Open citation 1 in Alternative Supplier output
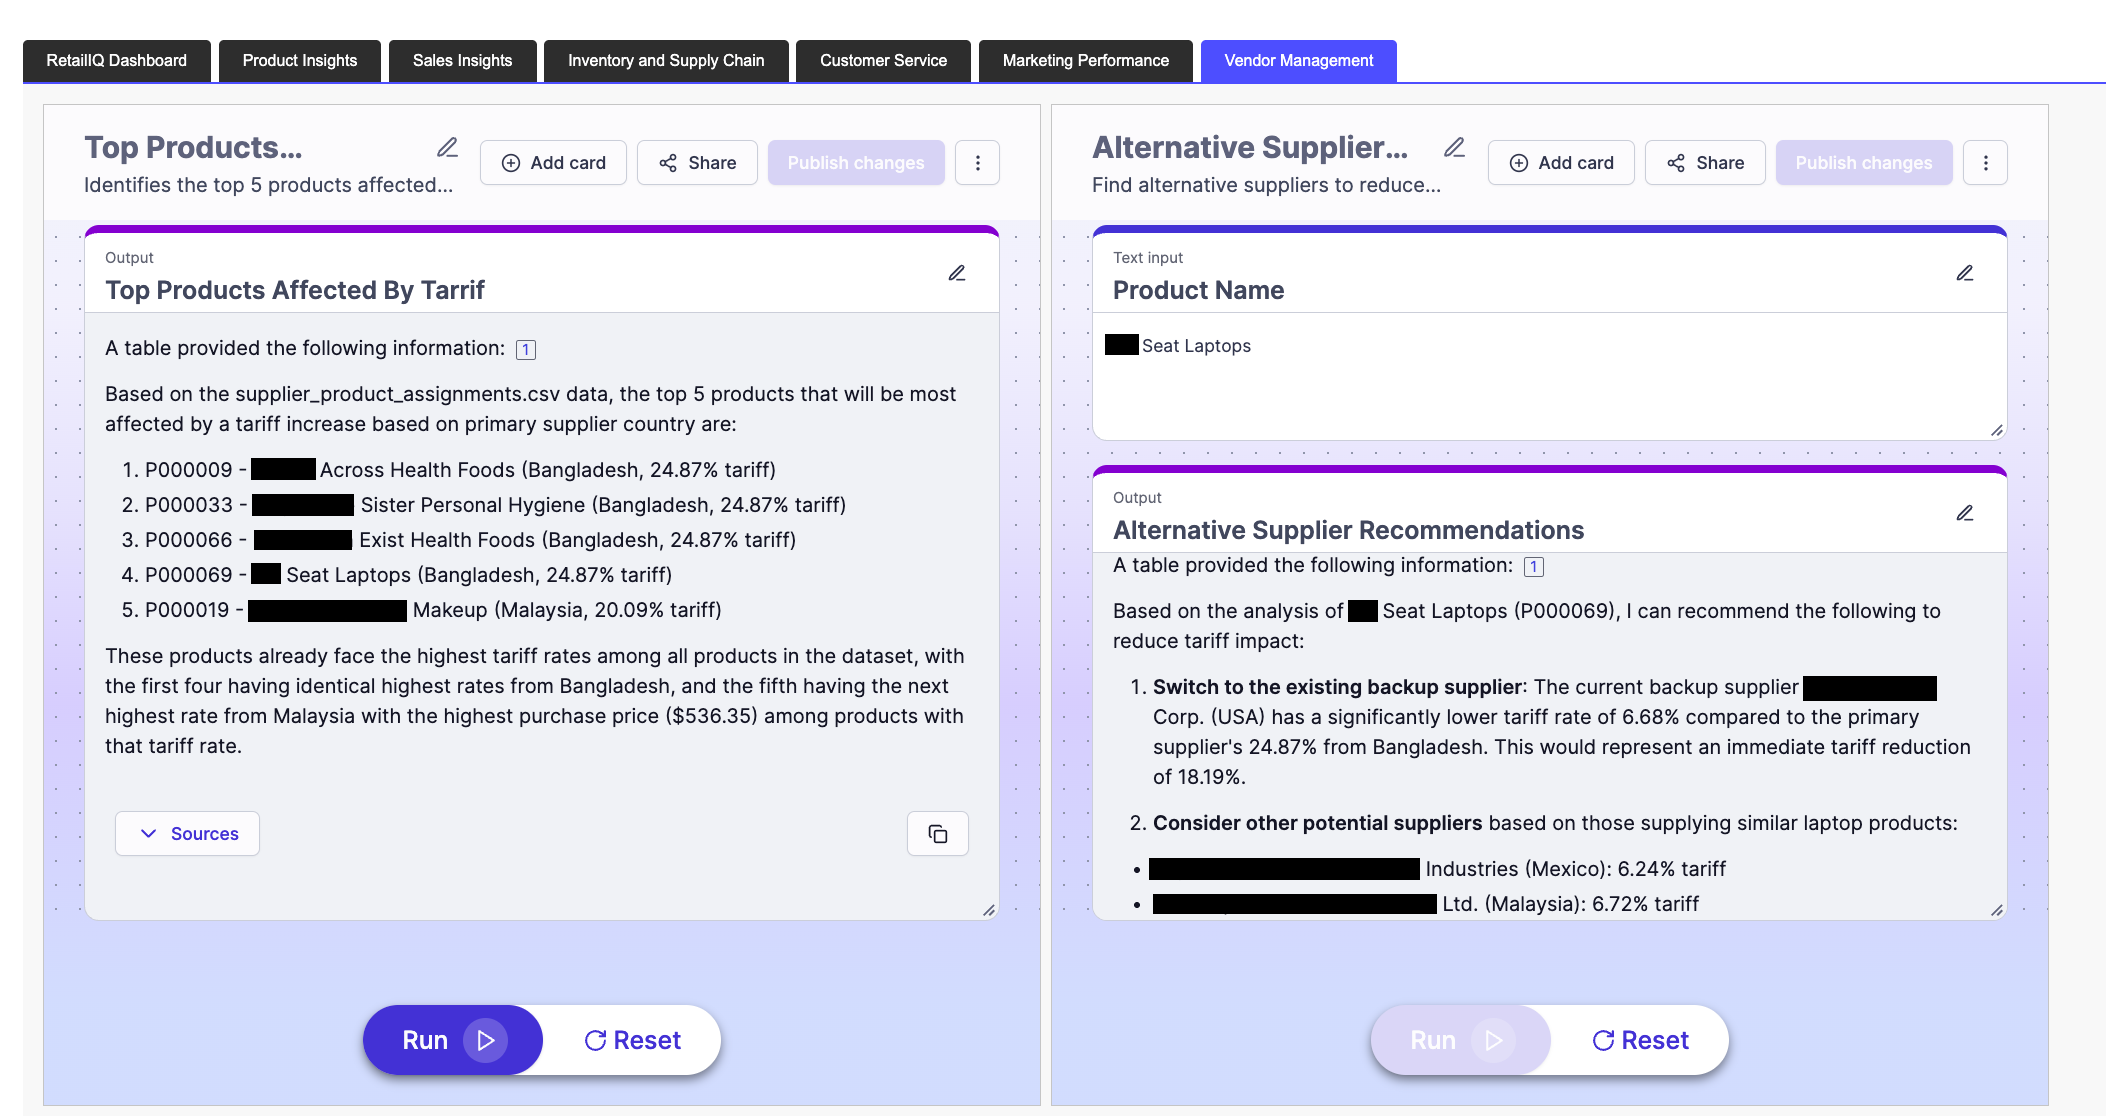 1533,567
